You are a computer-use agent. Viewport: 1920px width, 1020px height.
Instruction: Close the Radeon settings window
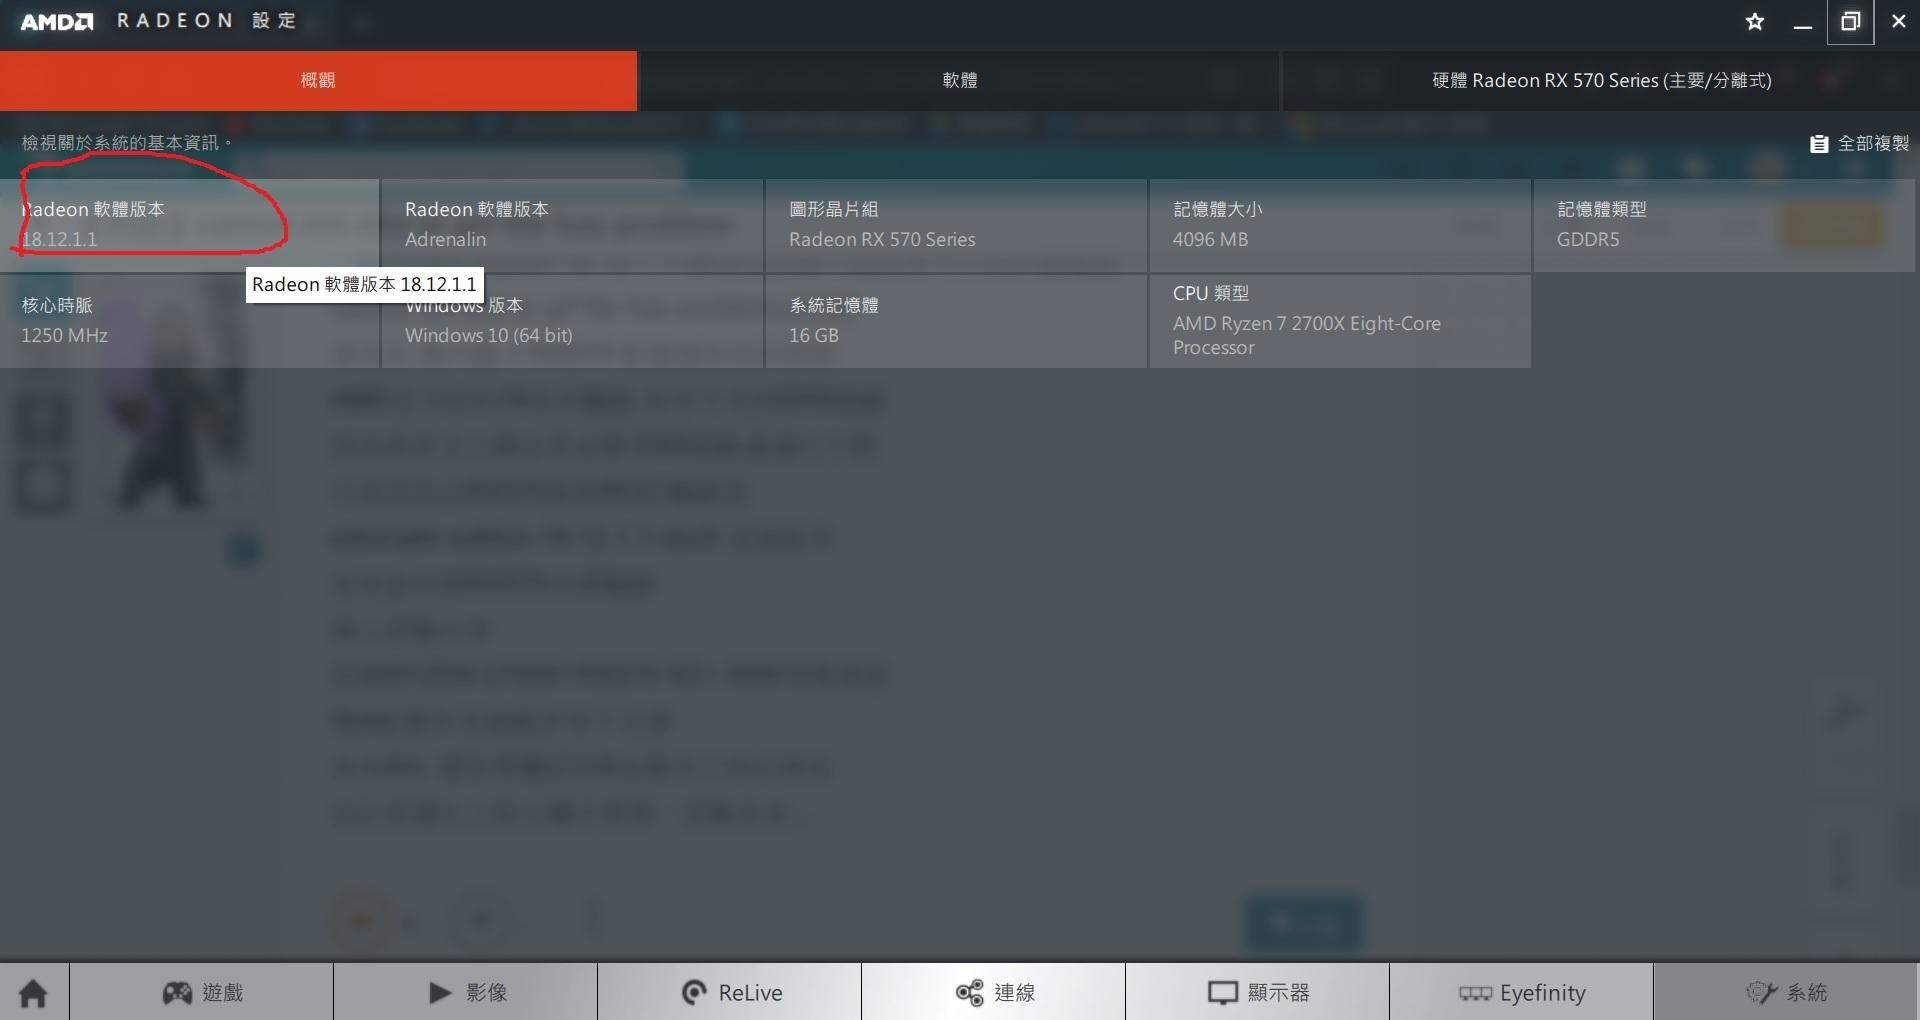(1898, 21)
